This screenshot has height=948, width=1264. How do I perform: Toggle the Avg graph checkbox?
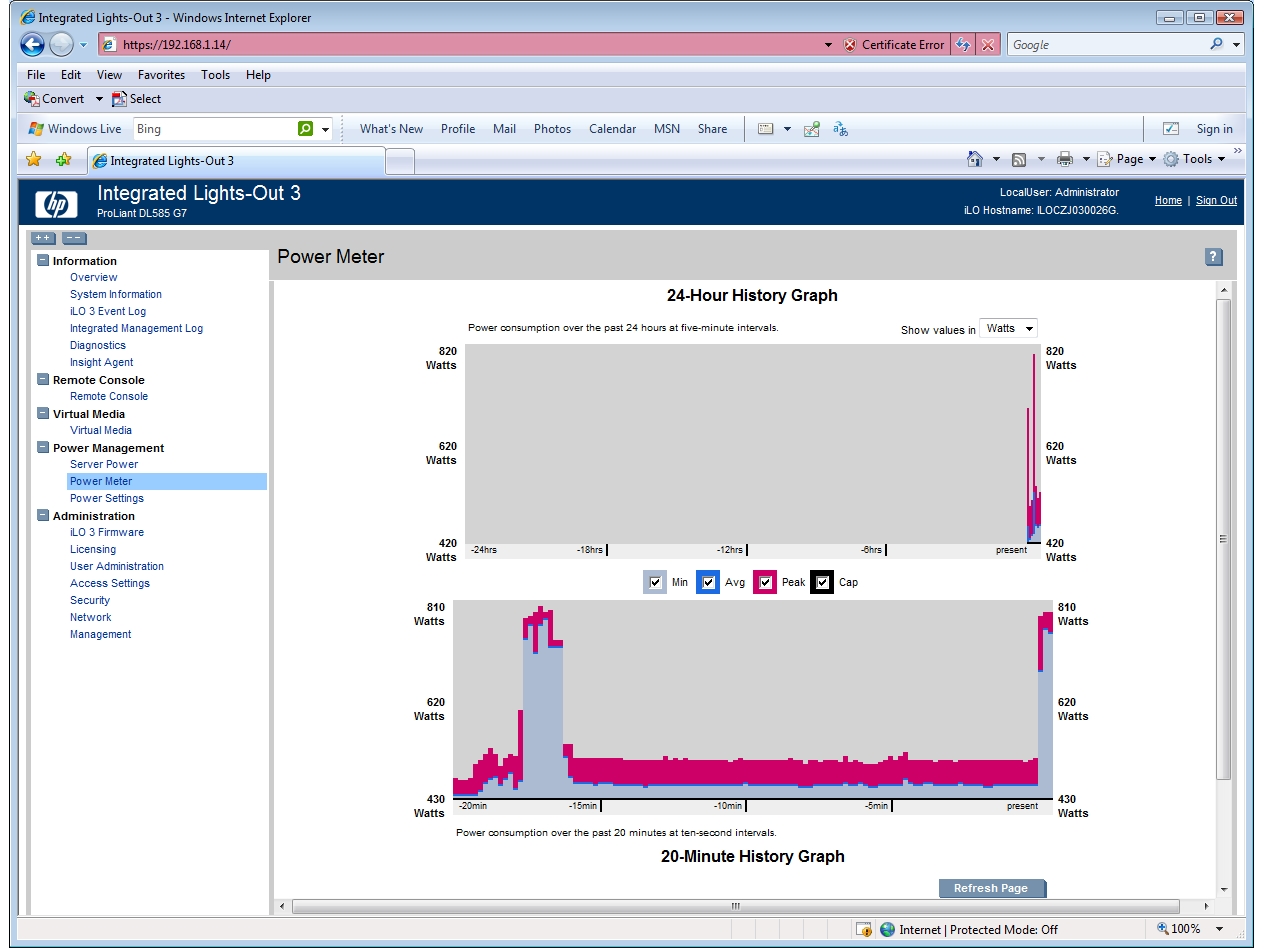click(708, 582)
